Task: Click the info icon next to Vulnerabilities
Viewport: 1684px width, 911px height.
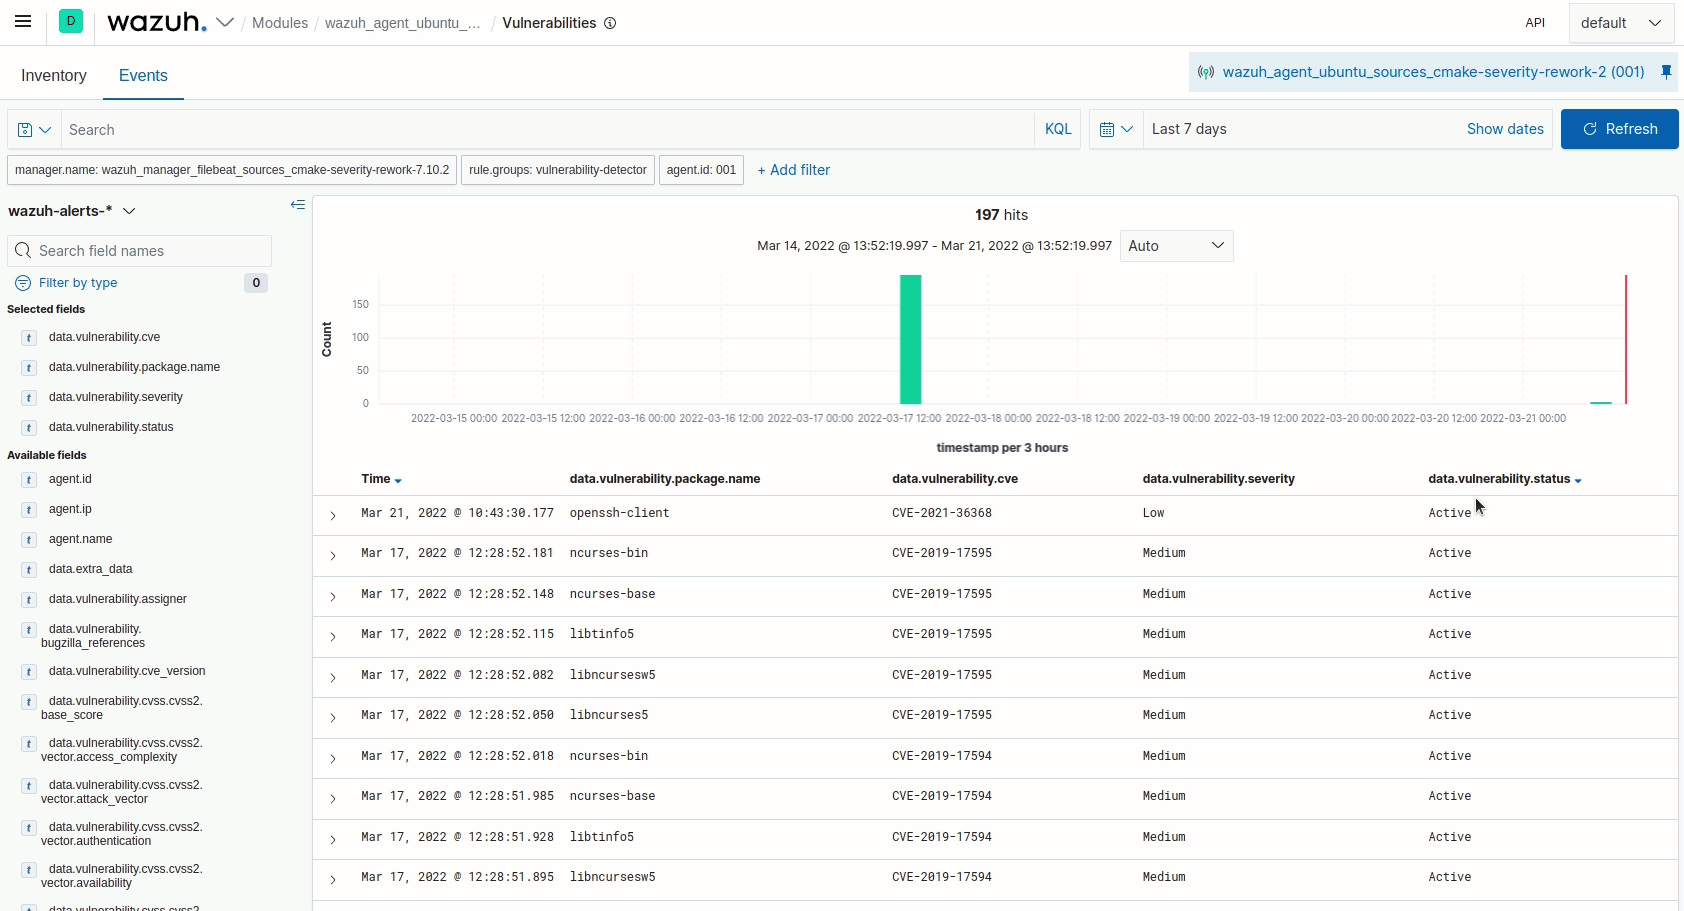Action: [610, 23]
